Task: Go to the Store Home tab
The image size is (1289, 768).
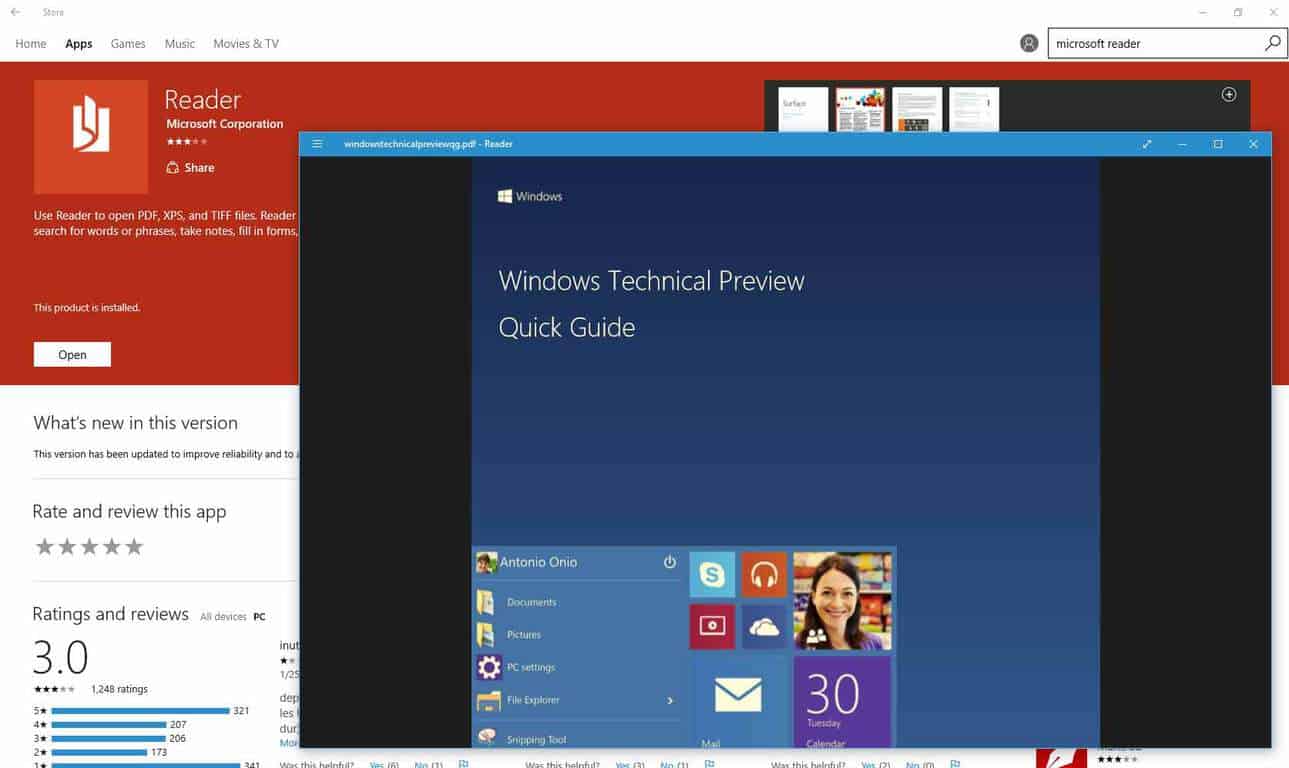Action: click(x=31, y=44)
